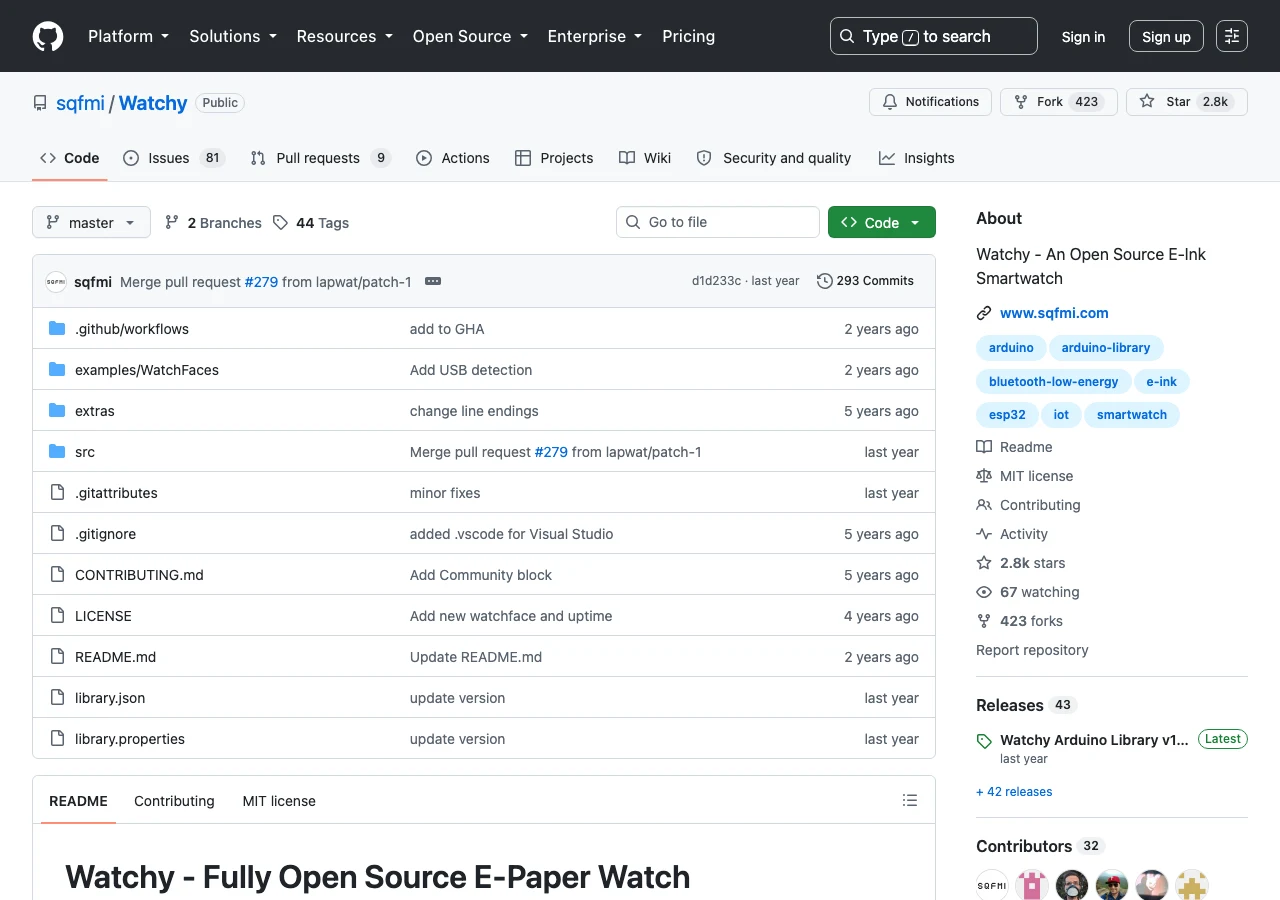Open the src folder
Image resolution: width=1280 pixels, height=900 pixels.
[85, 452]
